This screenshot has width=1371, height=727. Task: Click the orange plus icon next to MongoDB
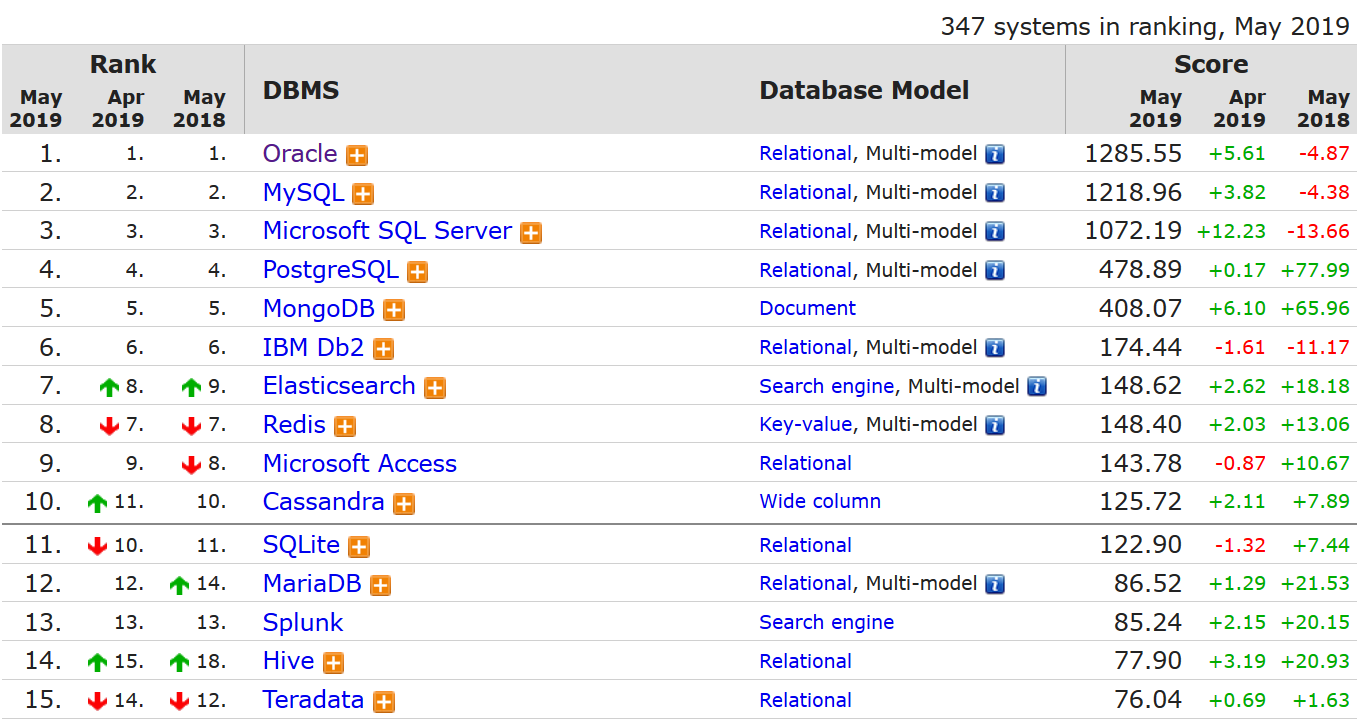[x=394, y=310]
